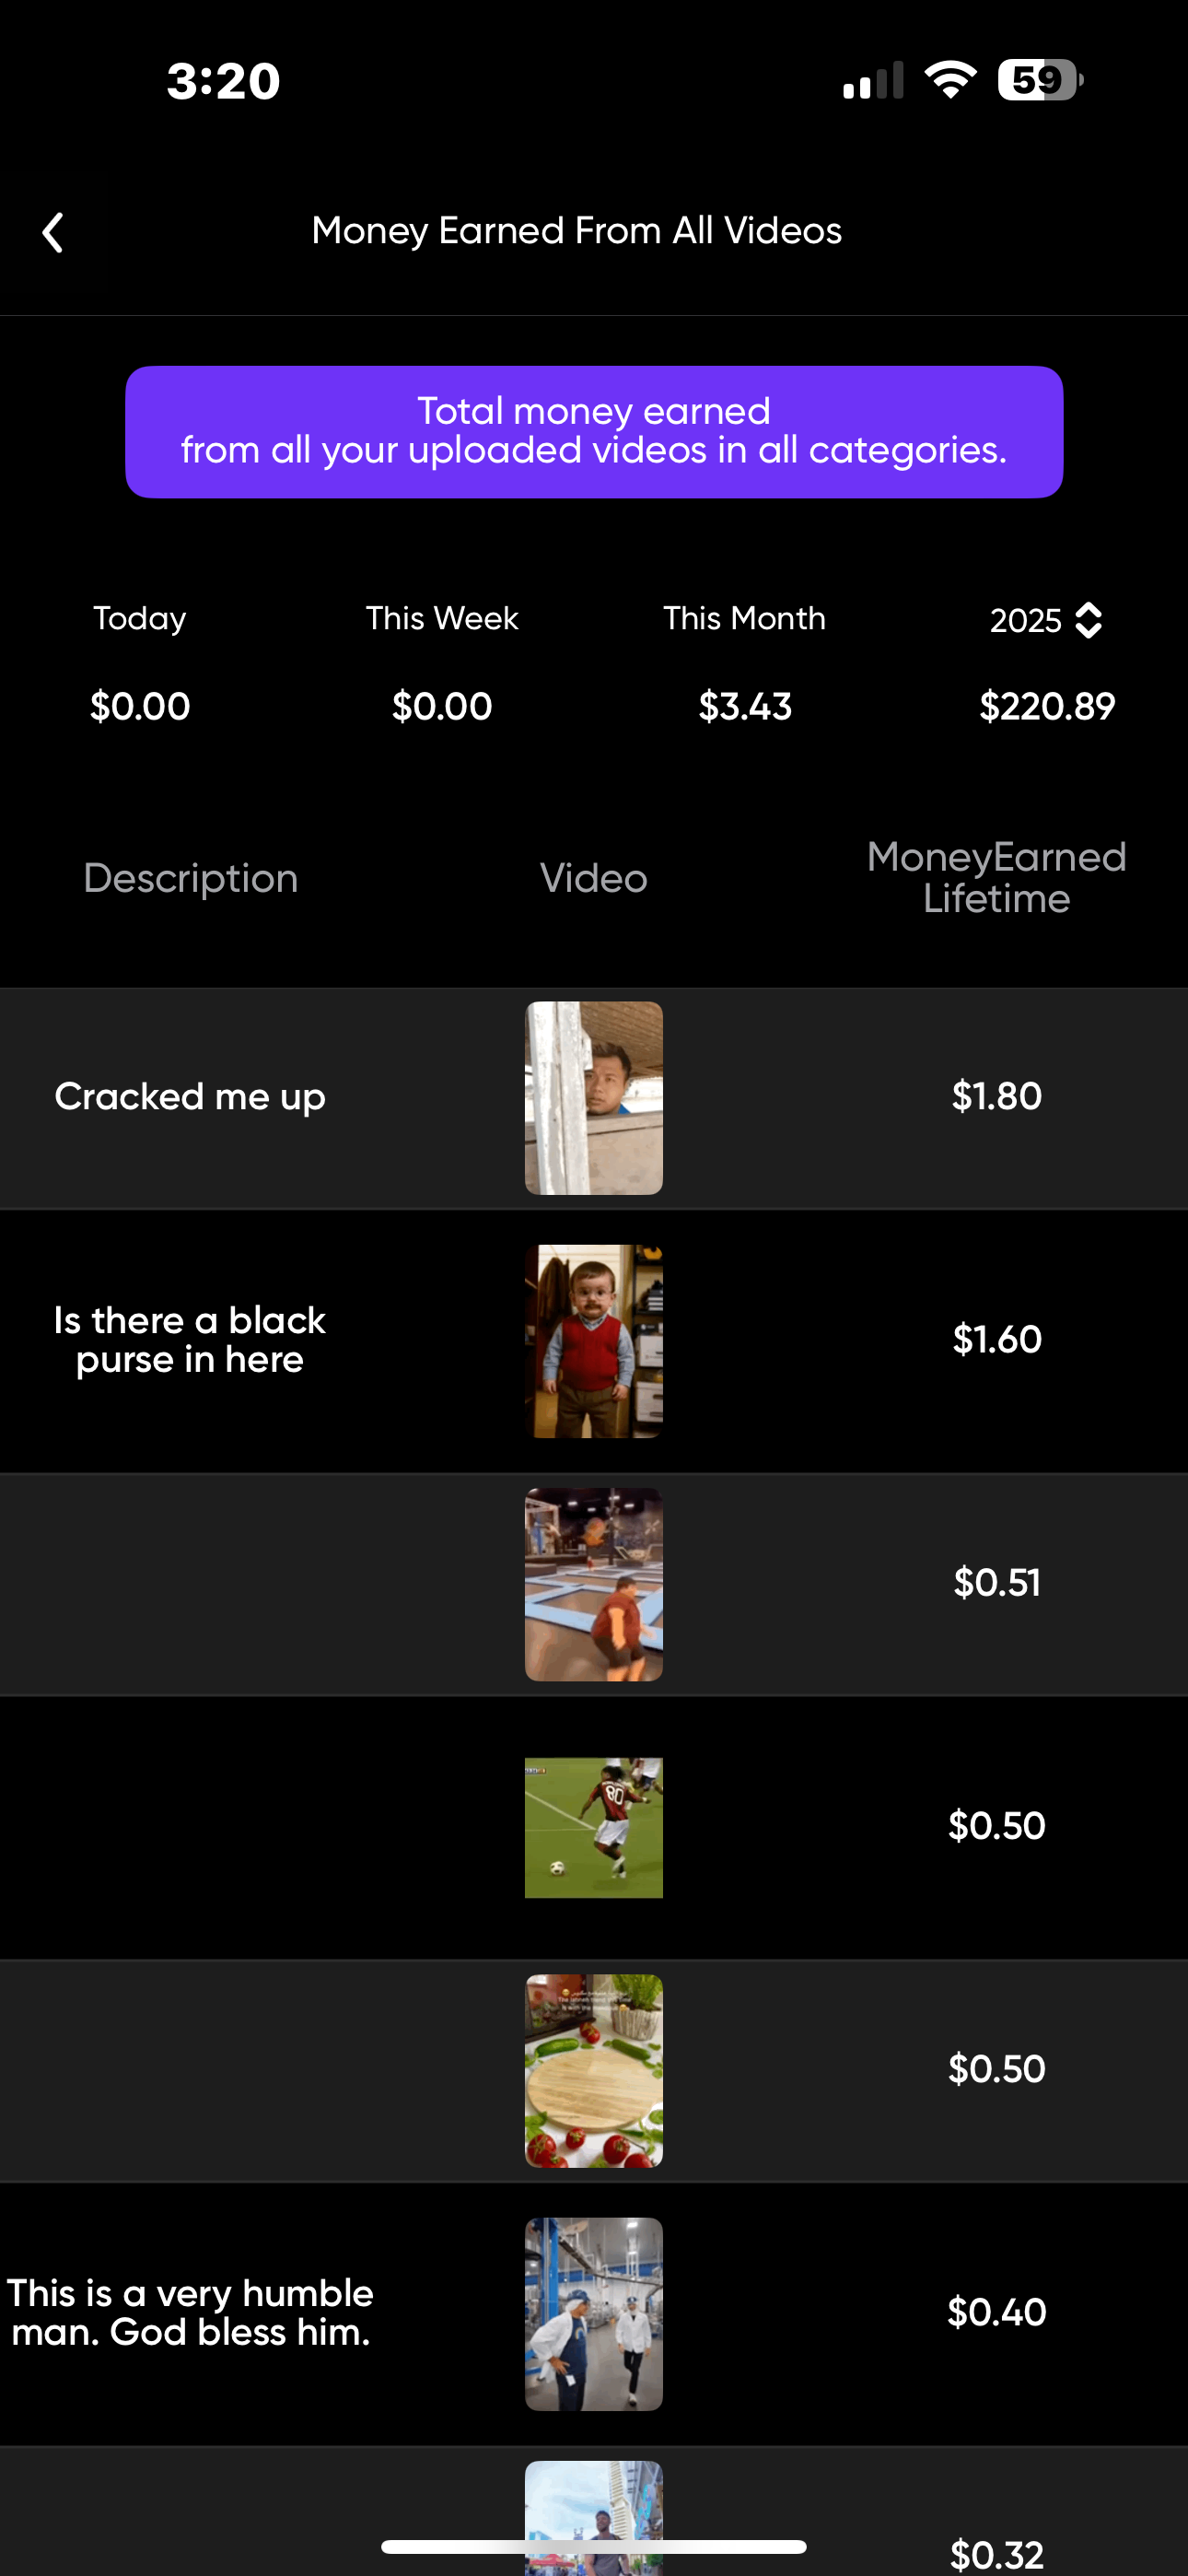Open the humble man factory video thumbnail
Viewport: 1188px width, 2576px height.
pos(593,2313)
